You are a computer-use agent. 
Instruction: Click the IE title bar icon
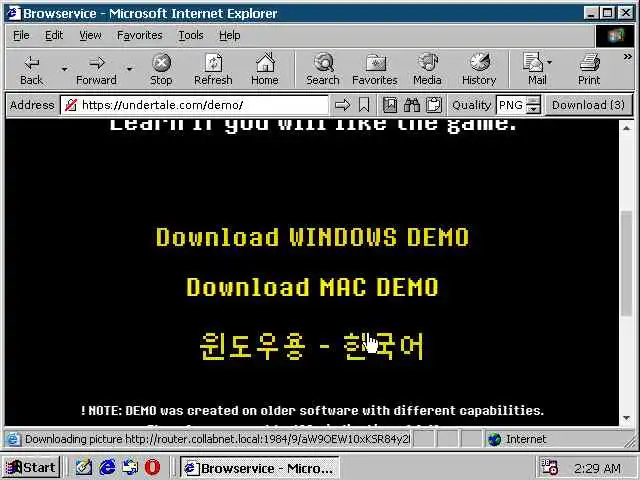click(13, 13)
